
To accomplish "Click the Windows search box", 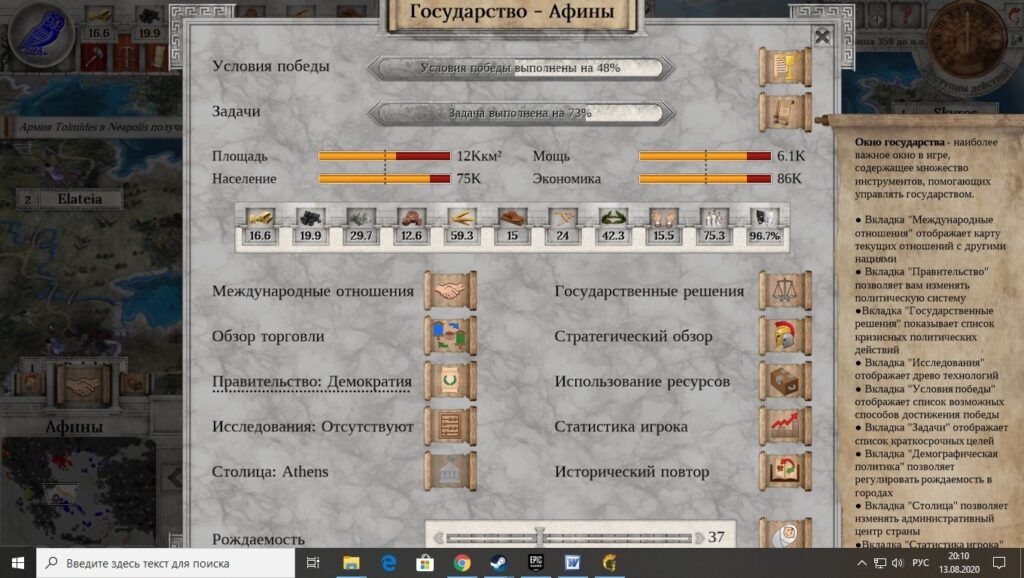I will point(170,563).
